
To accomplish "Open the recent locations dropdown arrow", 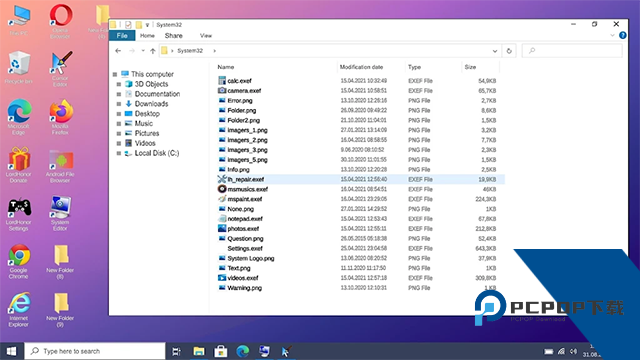I will (143, 51).
